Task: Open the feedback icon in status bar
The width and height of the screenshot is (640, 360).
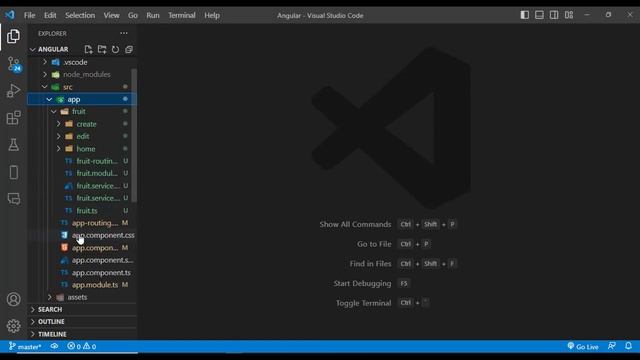Action: pyautogui.click(x=611, y=346)
